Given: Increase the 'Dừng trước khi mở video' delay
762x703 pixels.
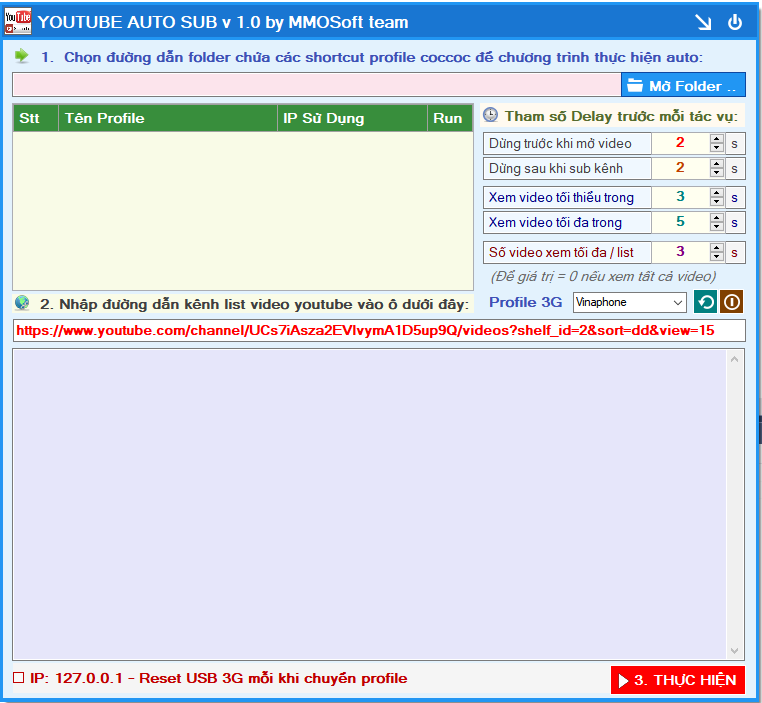Looking at the screenshot, I should 716,139.
